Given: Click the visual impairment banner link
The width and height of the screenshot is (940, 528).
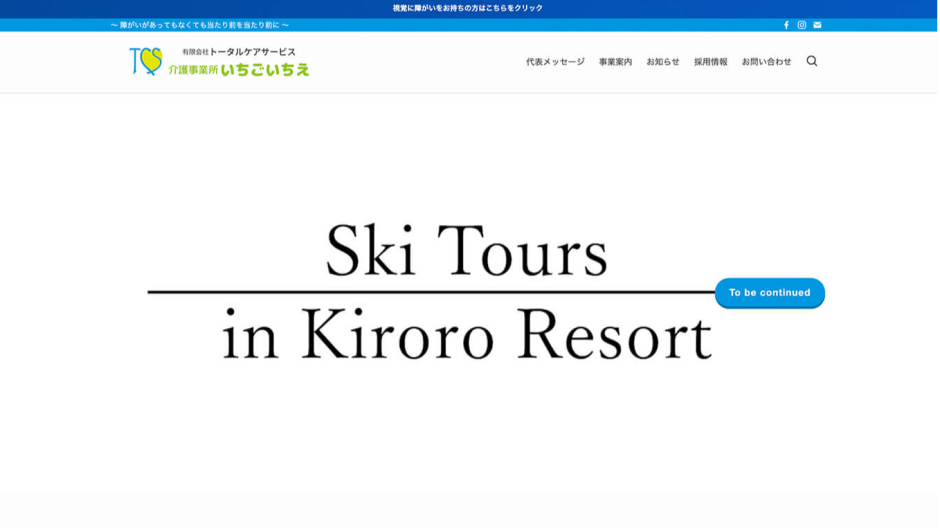Looking at the screenshot, I should click(469, 8).
